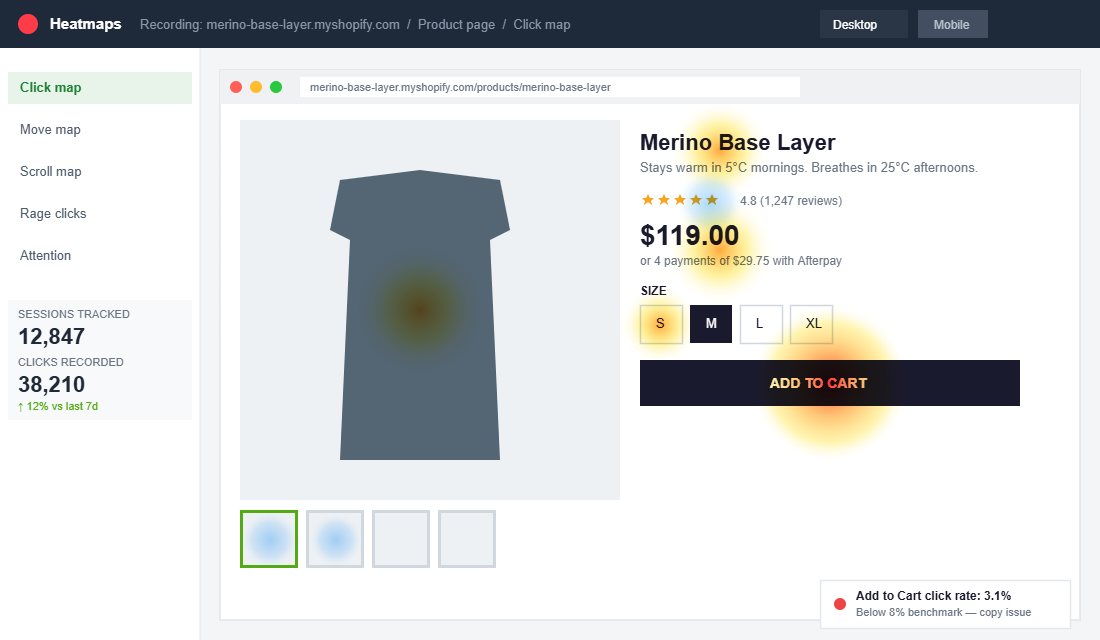This screenshot has height=640, width=1100.
Task: Click the yellow browser traffic-light dot
Action: click(256, 86)
